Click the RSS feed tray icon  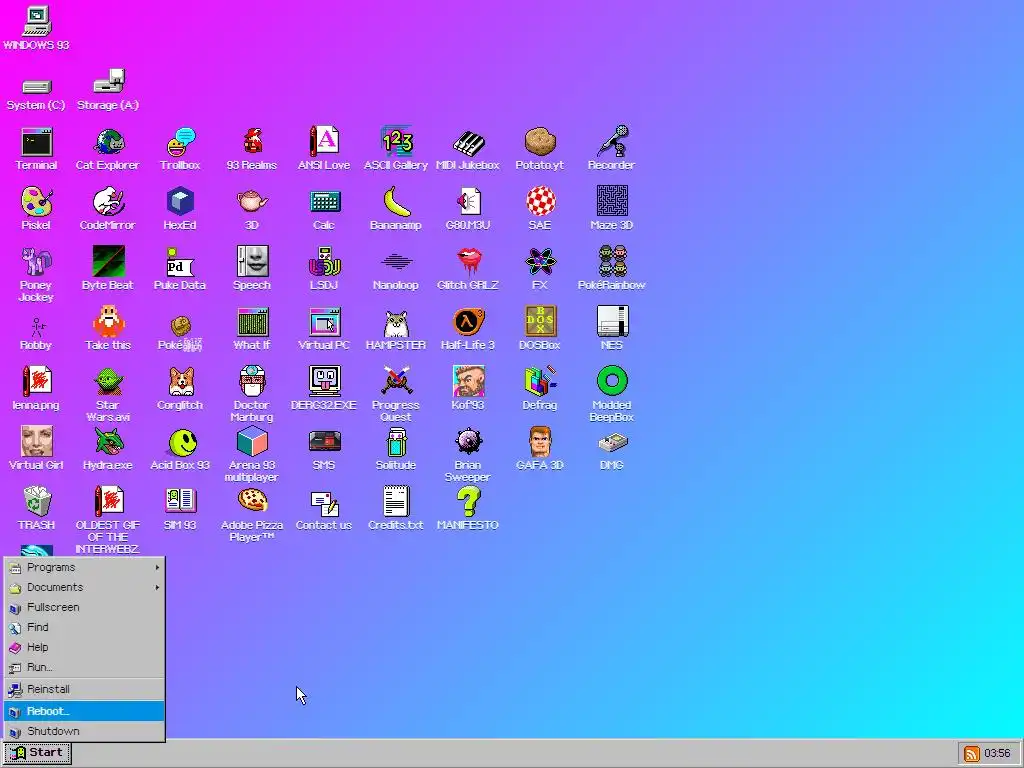click(x=972, y=754)
